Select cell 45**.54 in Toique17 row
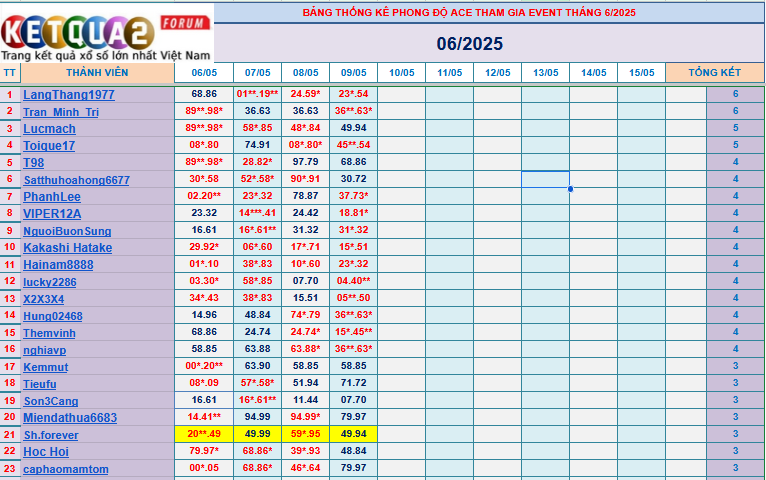The image size is (766, 480). pyautogui.click(x=353, y=145)
